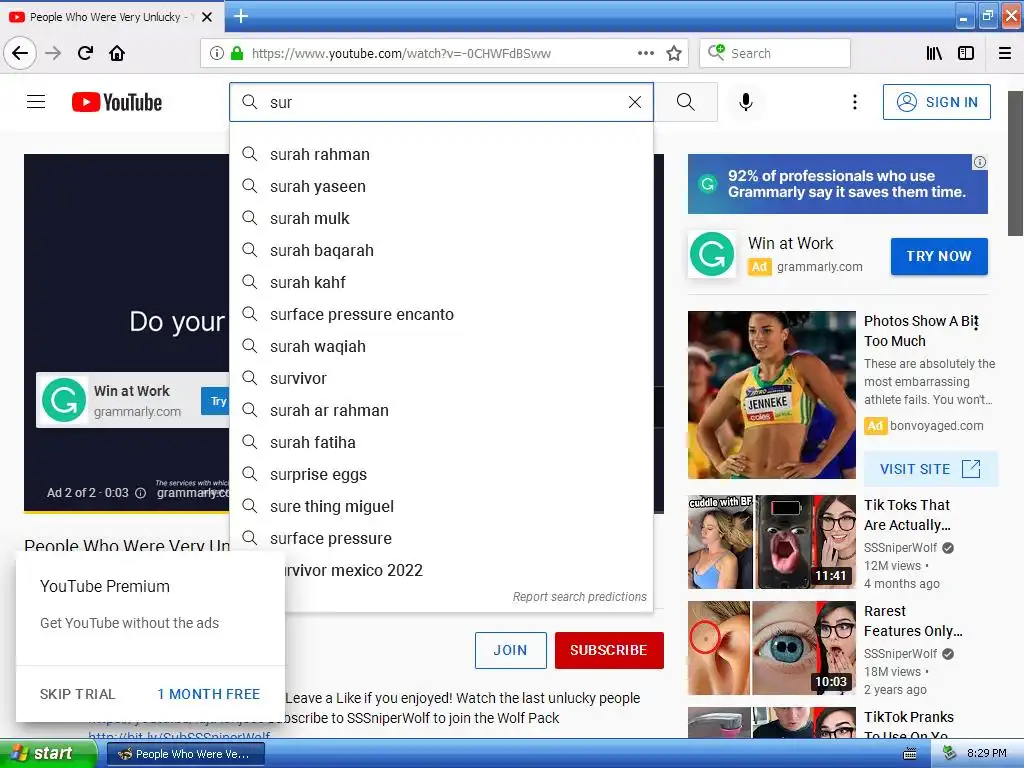
Task: Click the red SUBSCRIBE button
Action: (x=609, y=650)
